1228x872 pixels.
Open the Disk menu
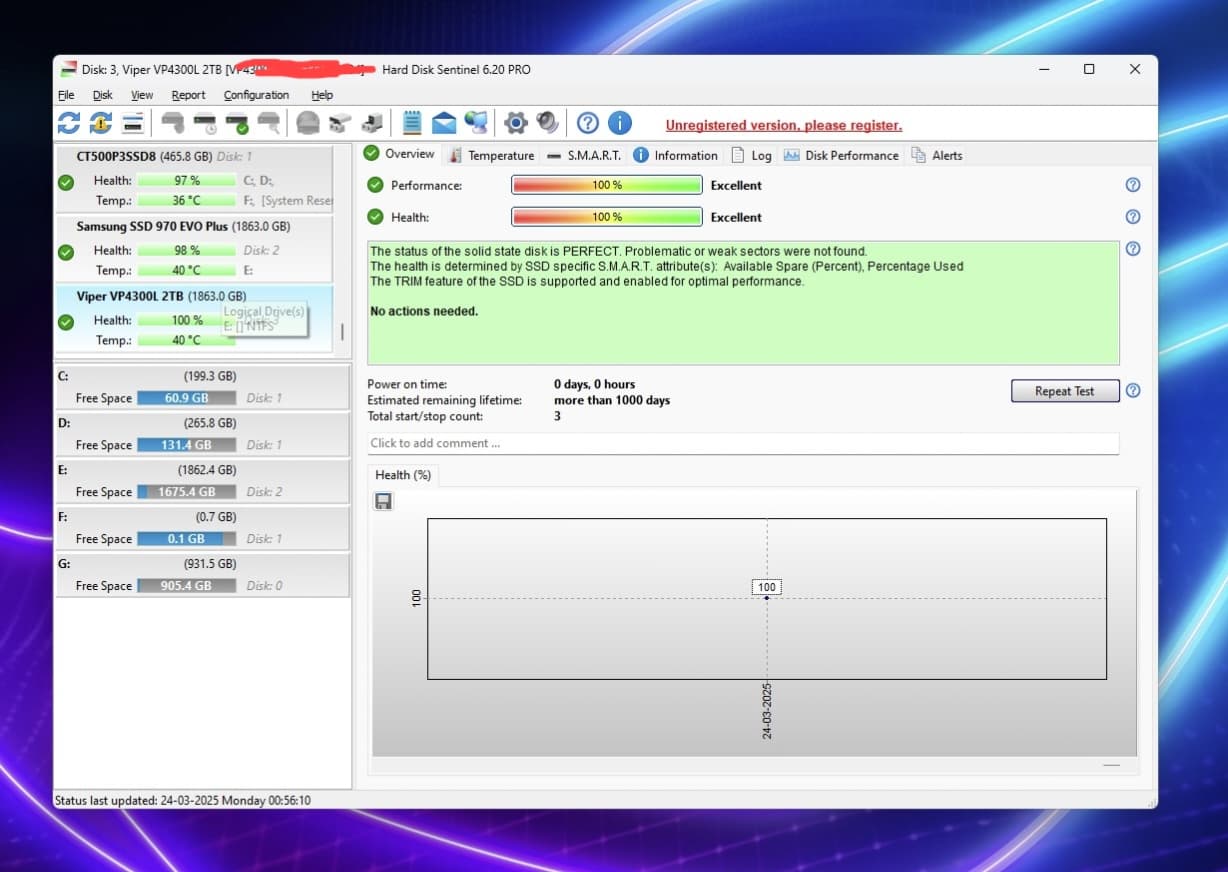coord(102,95)
